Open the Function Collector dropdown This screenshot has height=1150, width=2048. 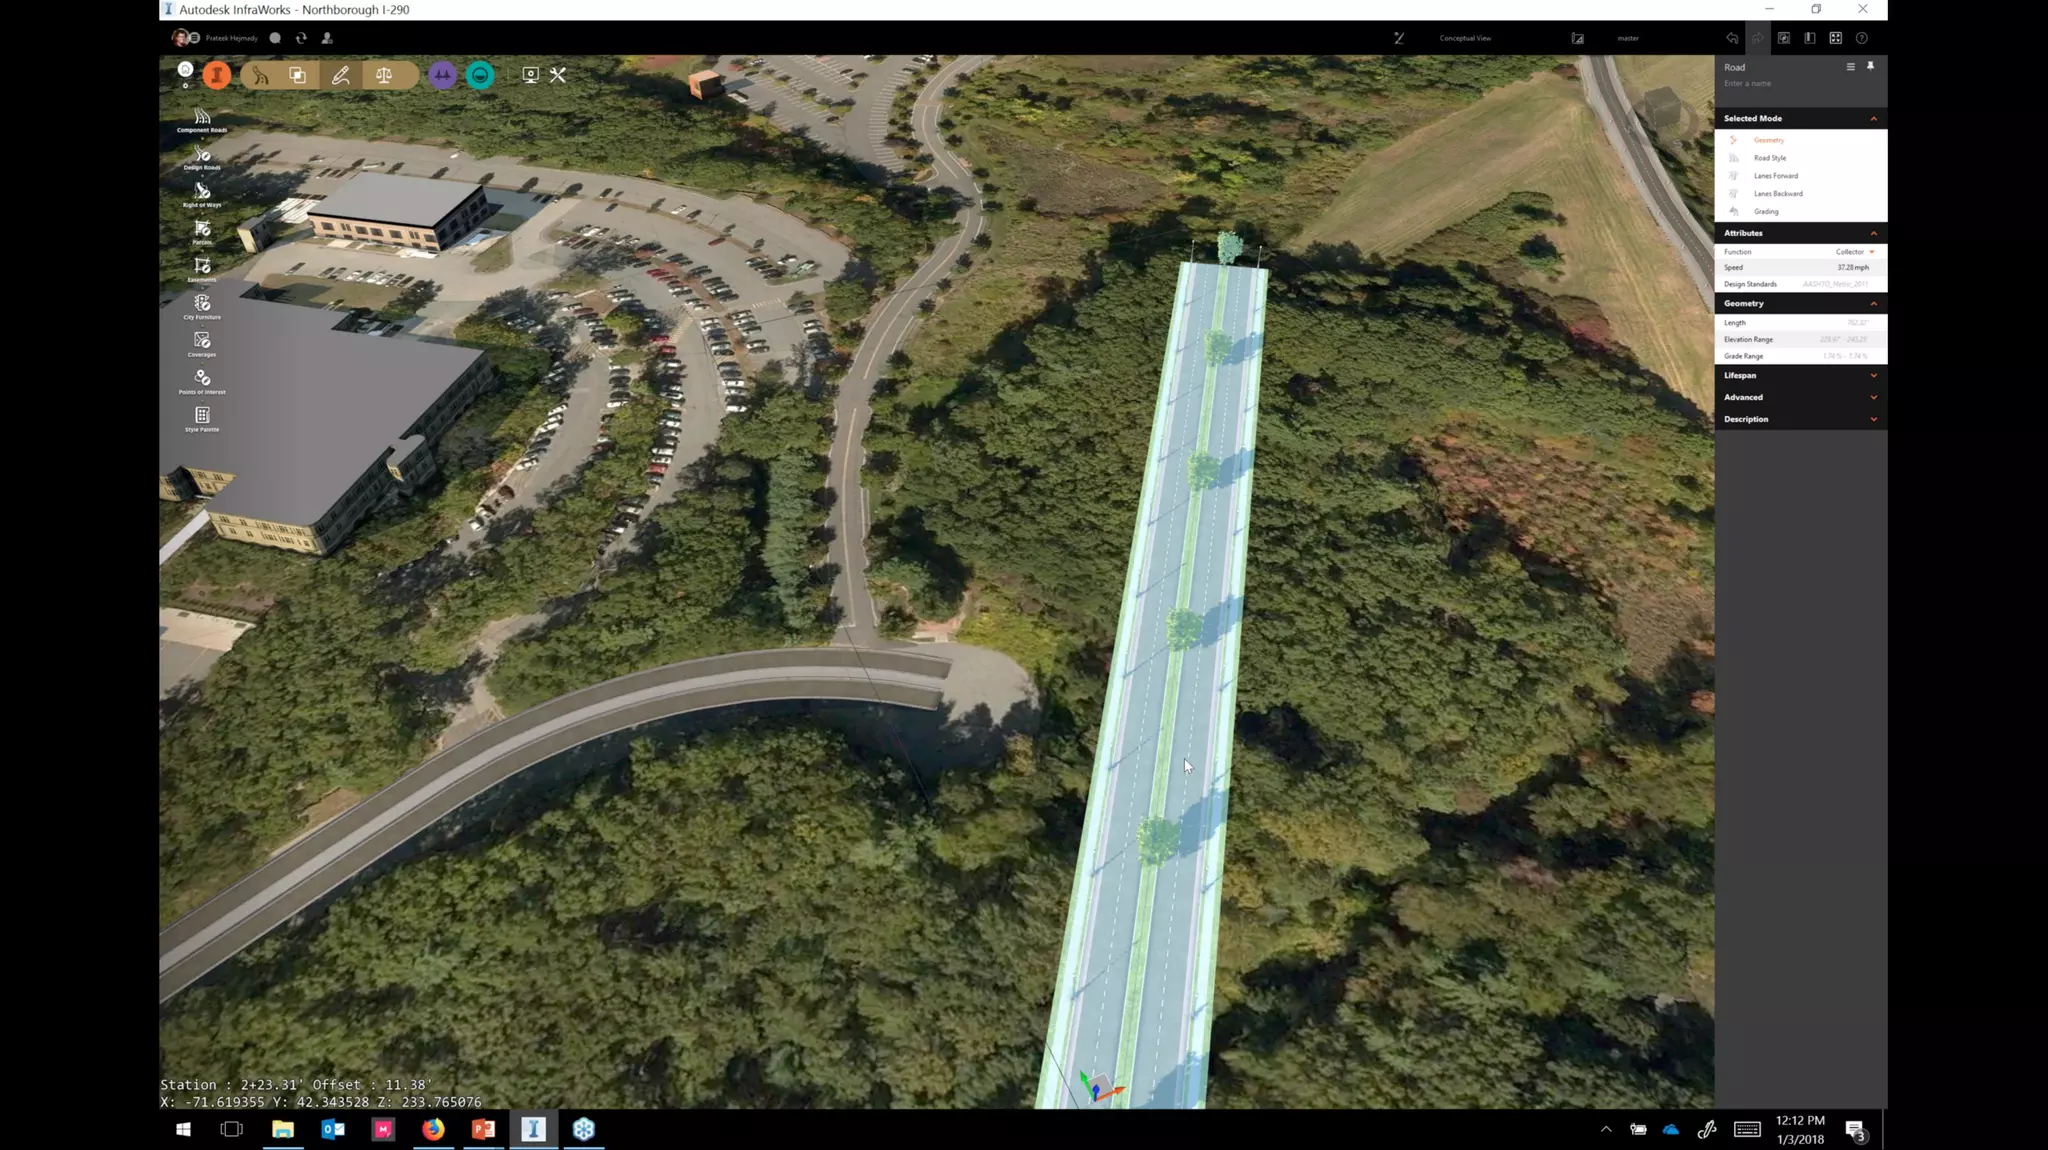pyautogui.click(x=1854, y=252)
